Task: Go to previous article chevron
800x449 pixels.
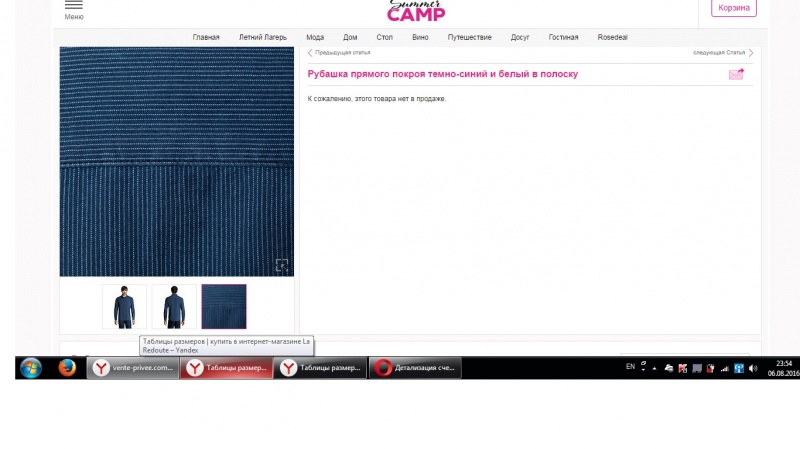Action: (x=310, y=53)
